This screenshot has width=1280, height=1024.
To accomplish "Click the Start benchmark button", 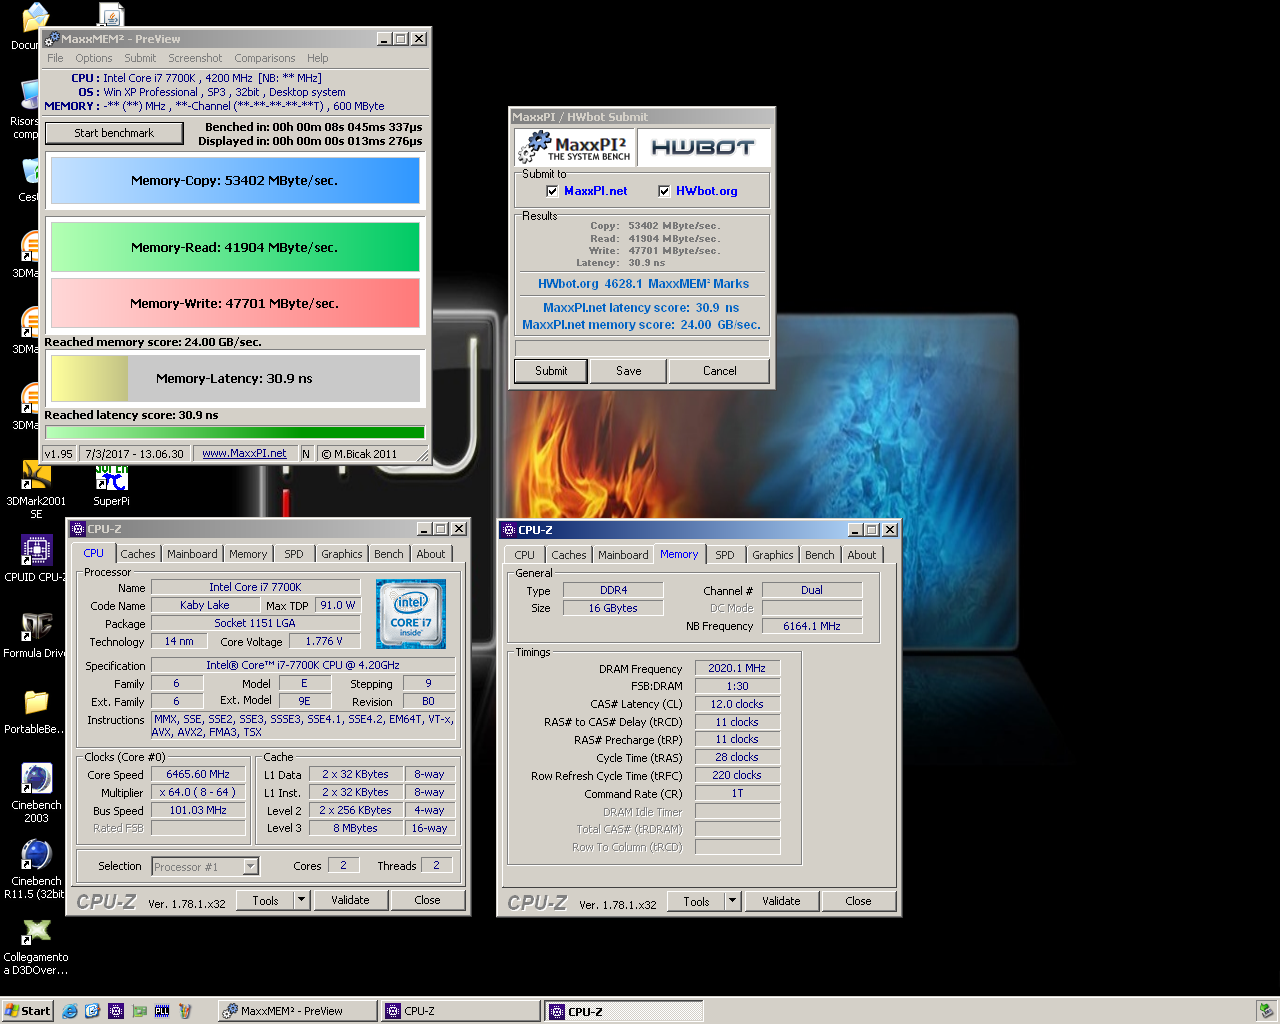I will pos(114,133).
